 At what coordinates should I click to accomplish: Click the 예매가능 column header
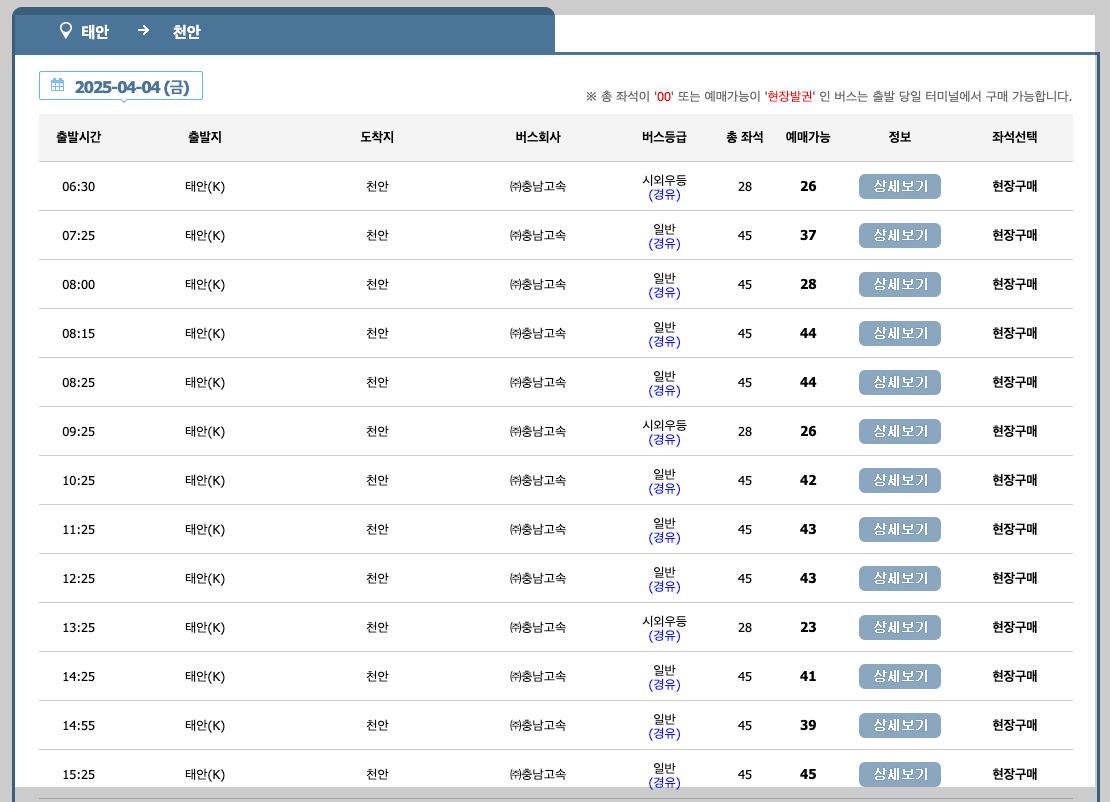tap(808, 137)
